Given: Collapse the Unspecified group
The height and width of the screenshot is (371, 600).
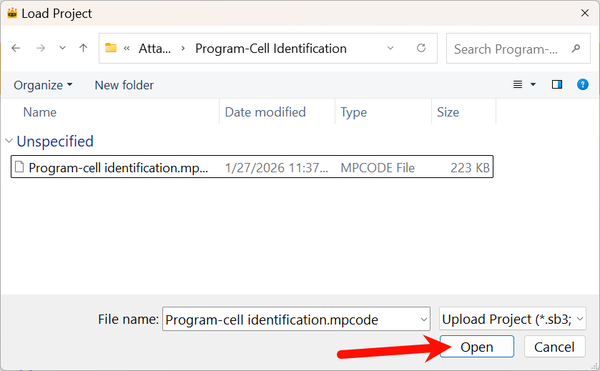Looking at the screenshot, I should click(x=9, y=141).
